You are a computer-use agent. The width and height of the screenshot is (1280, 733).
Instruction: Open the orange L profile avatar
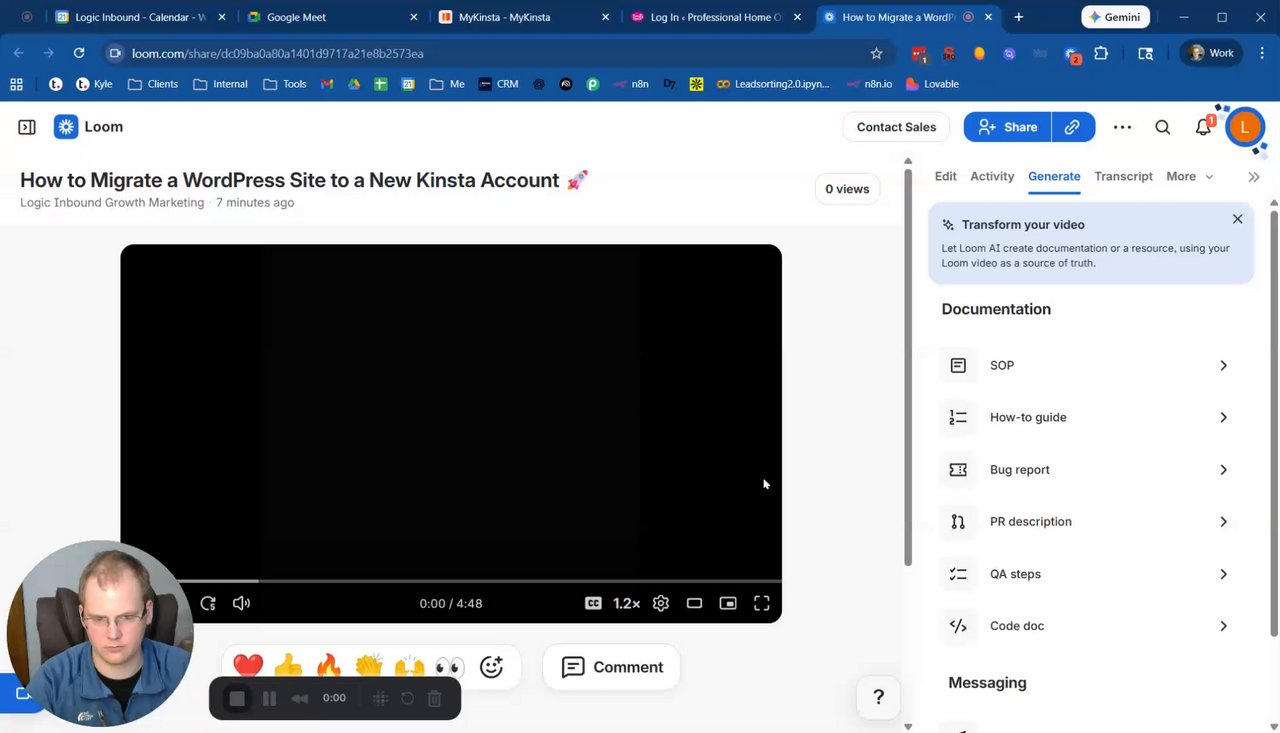tap(1244, 127)
